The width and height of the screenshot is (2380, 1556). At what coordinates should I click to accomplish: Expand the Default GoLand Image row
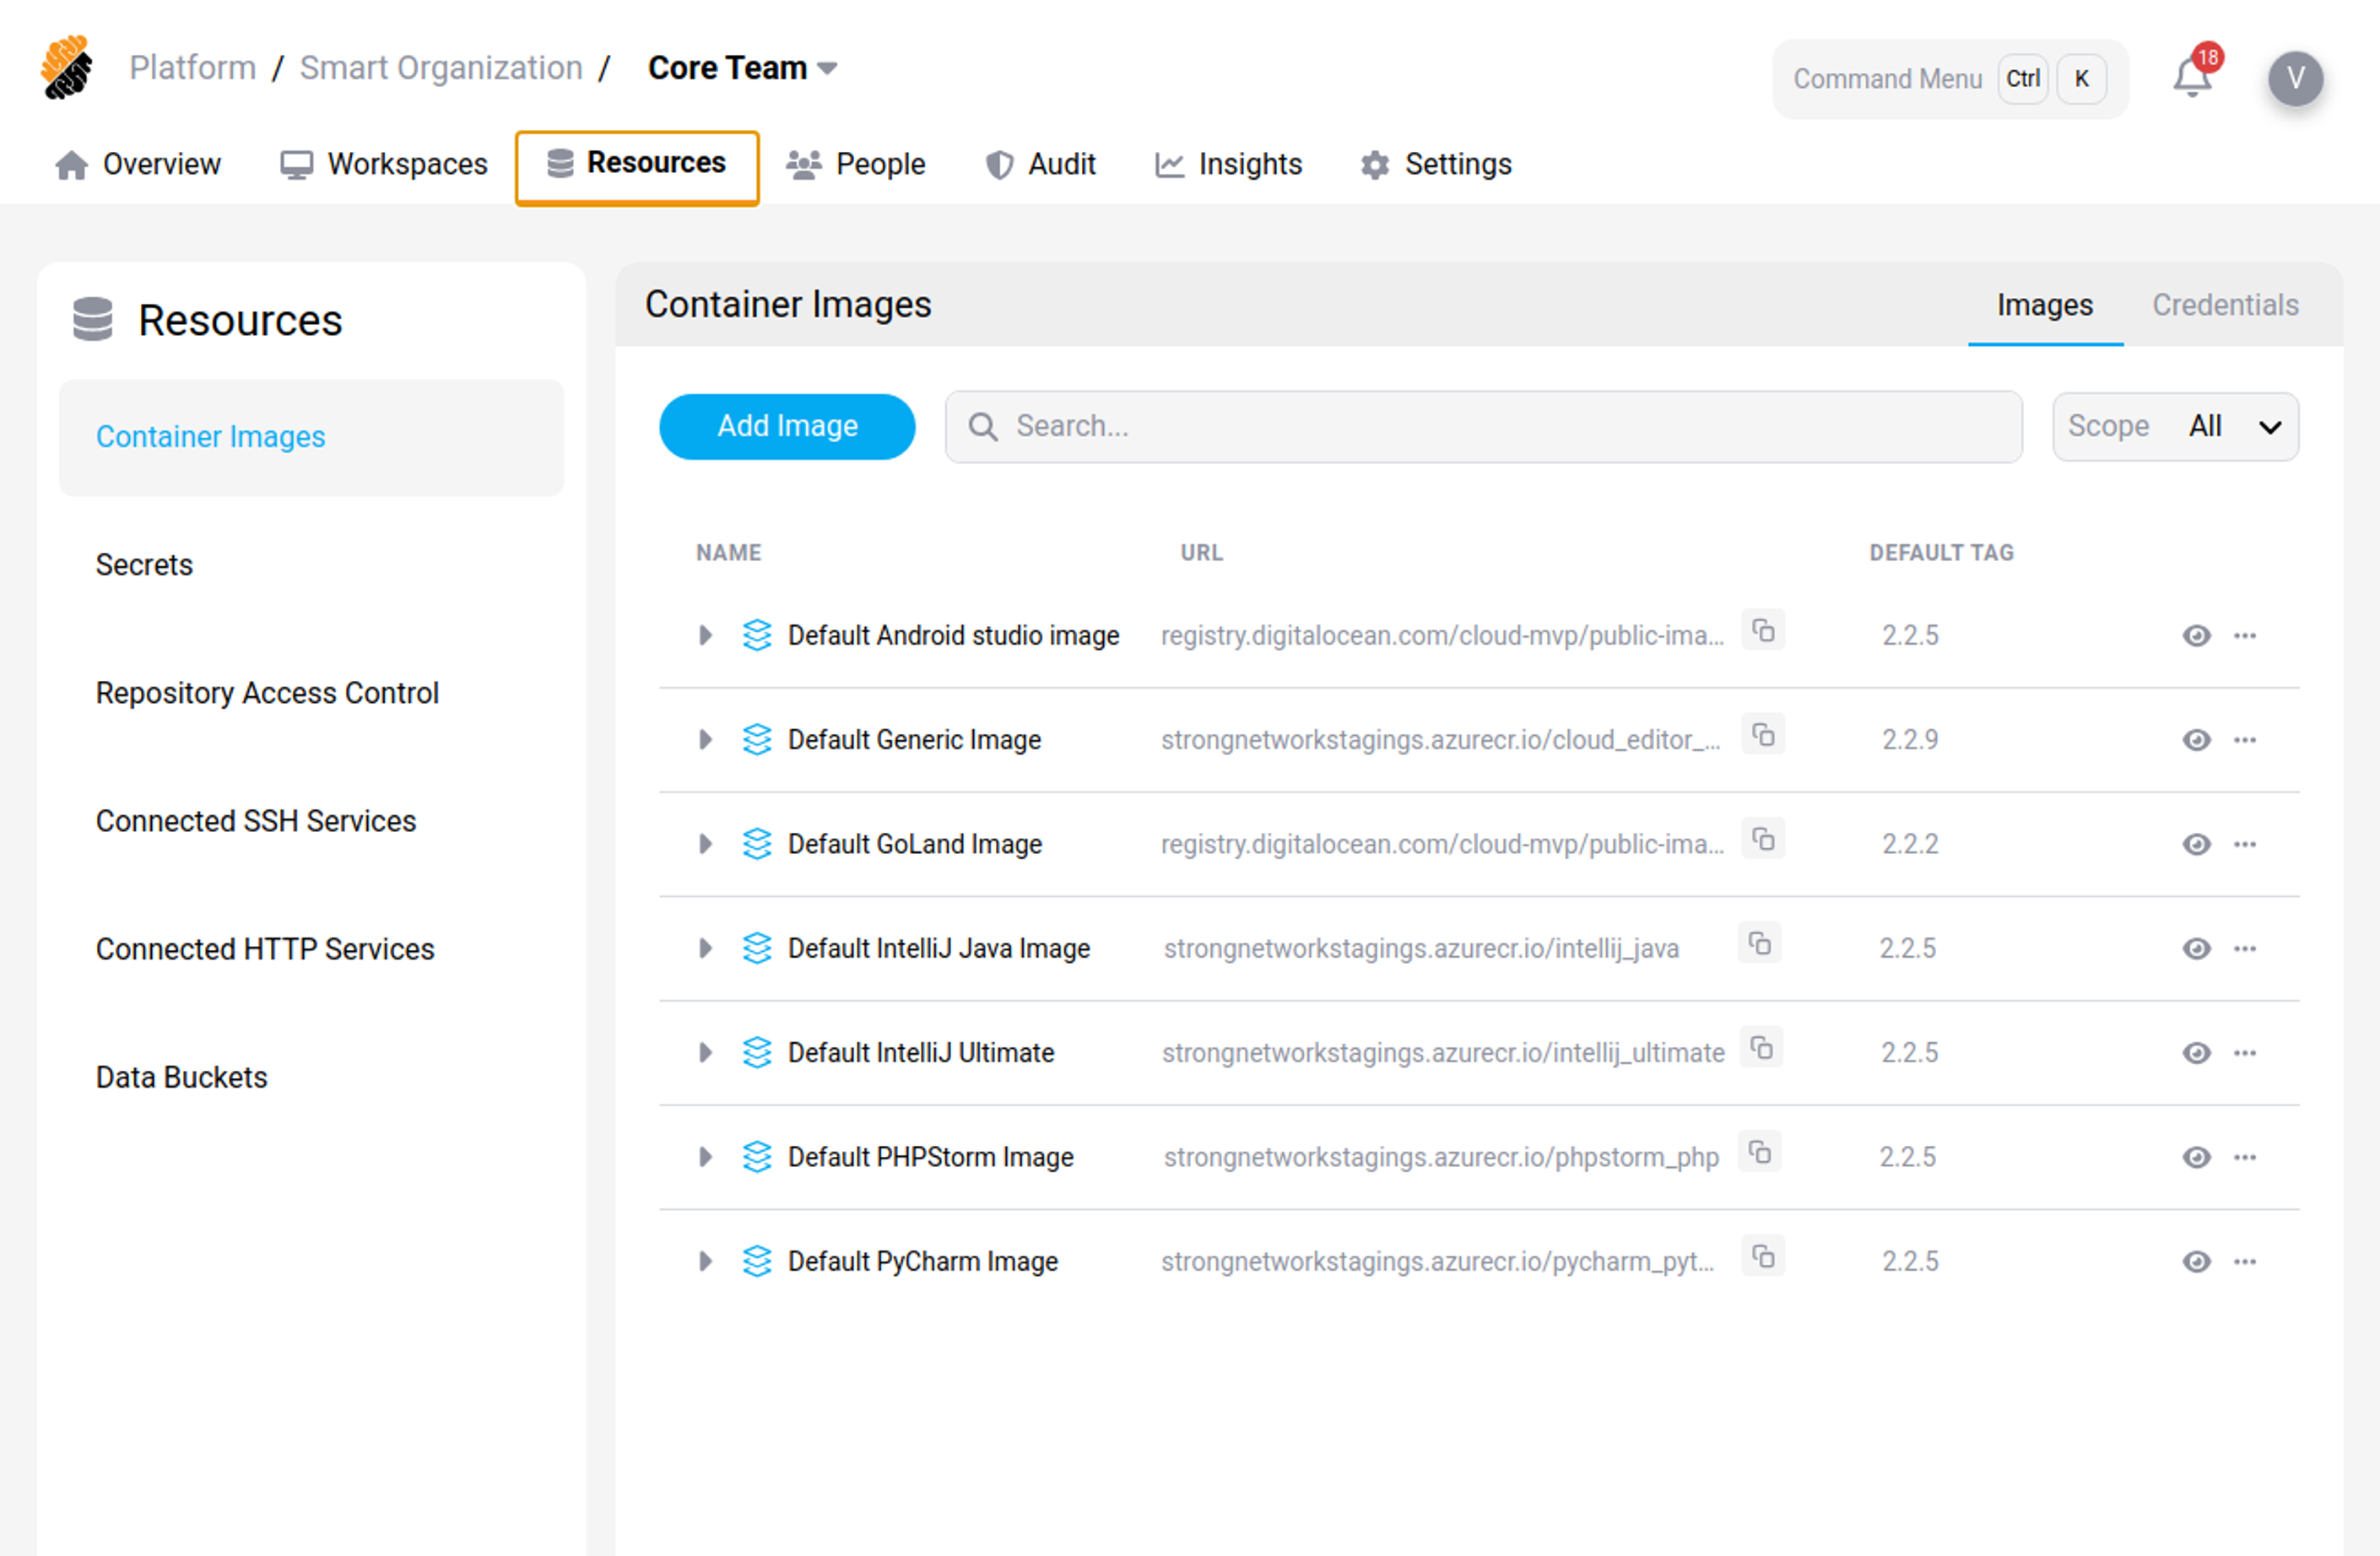[x=705, y=844]
